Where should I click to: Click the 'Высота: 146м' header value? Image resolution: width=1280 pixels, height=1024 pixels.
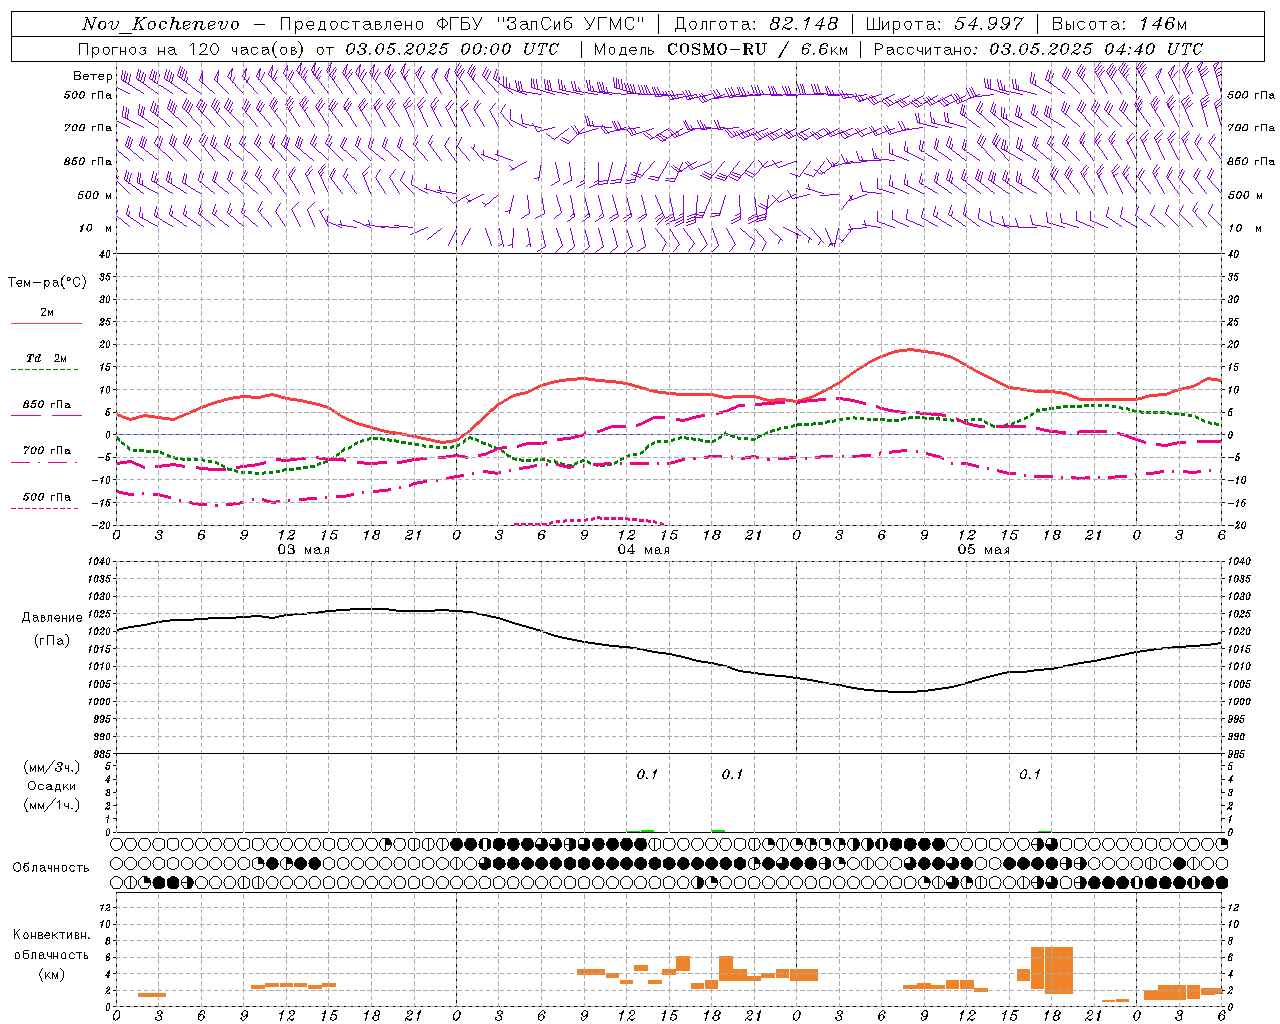[x=1119, y=24]
